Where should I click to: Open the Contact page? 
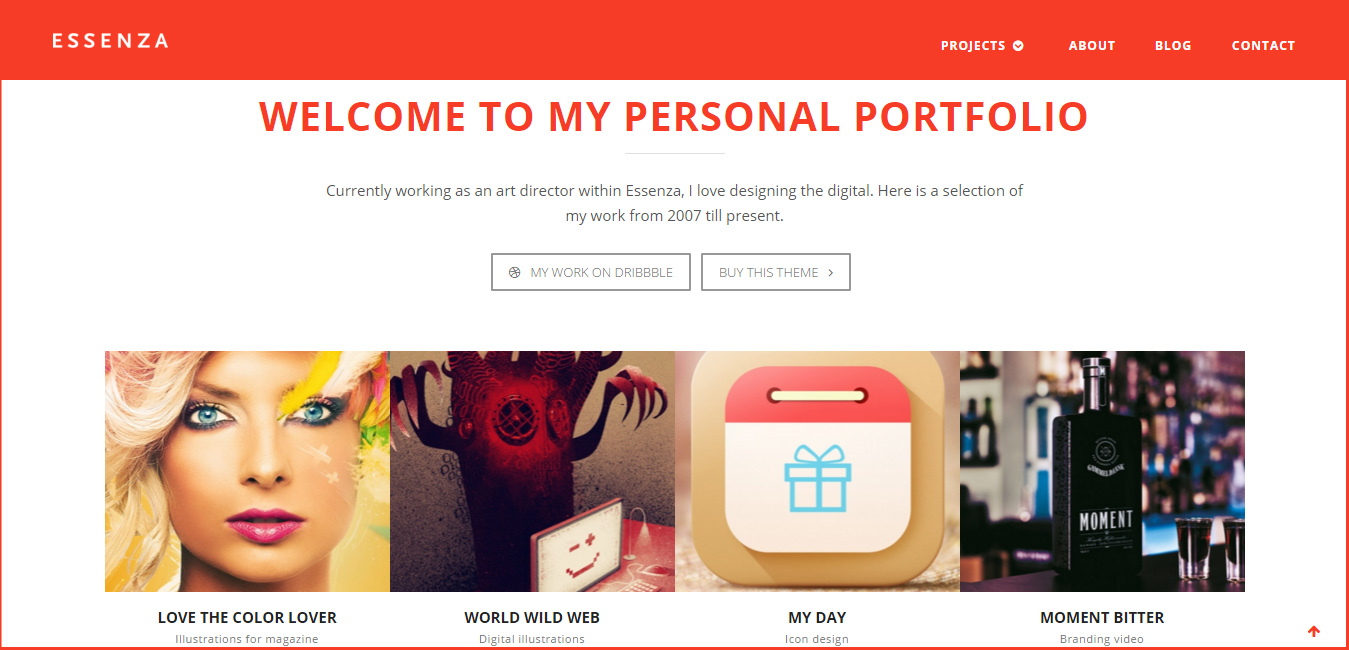[x=1263, y=45]
